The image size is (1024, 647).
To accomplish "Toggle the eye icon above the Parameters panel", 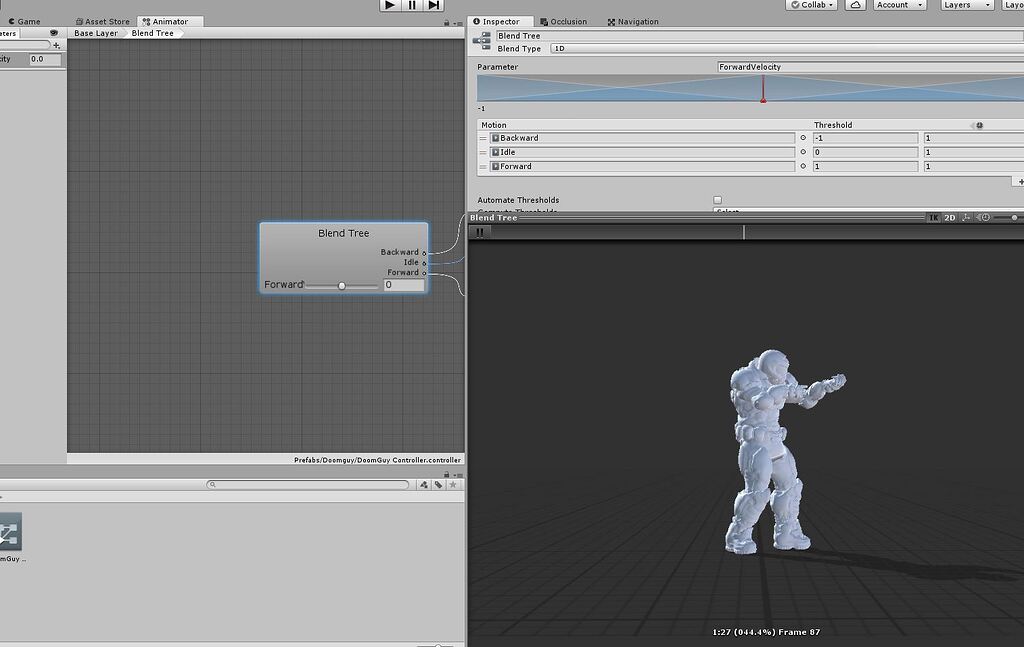I will (x=53, y=31).
